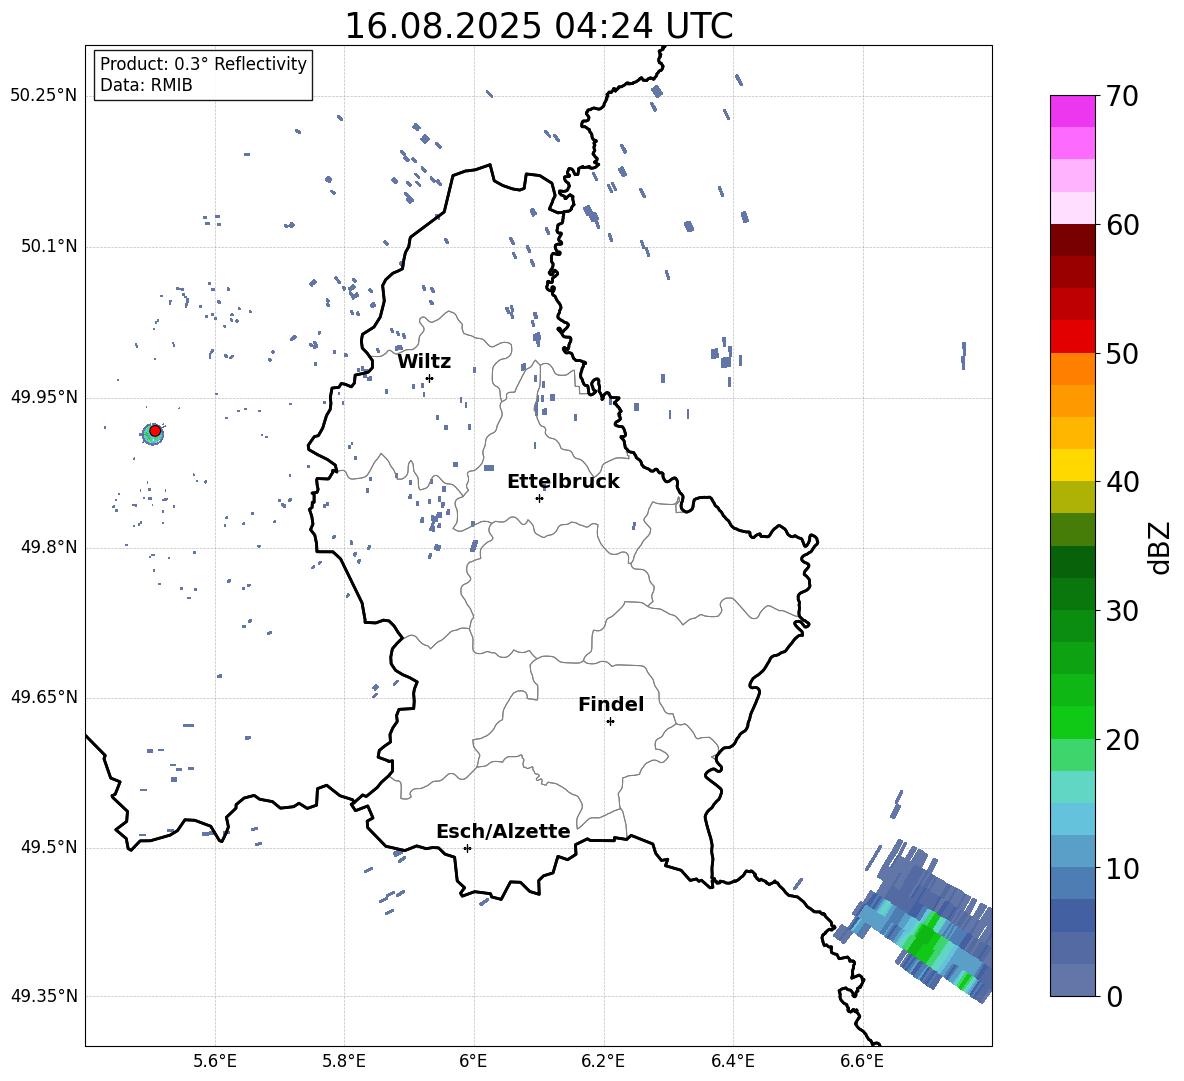Select the Wiltz station label
This screenshot has height=1081, width=1184.
pyautogui.click(x=424, y=362)
